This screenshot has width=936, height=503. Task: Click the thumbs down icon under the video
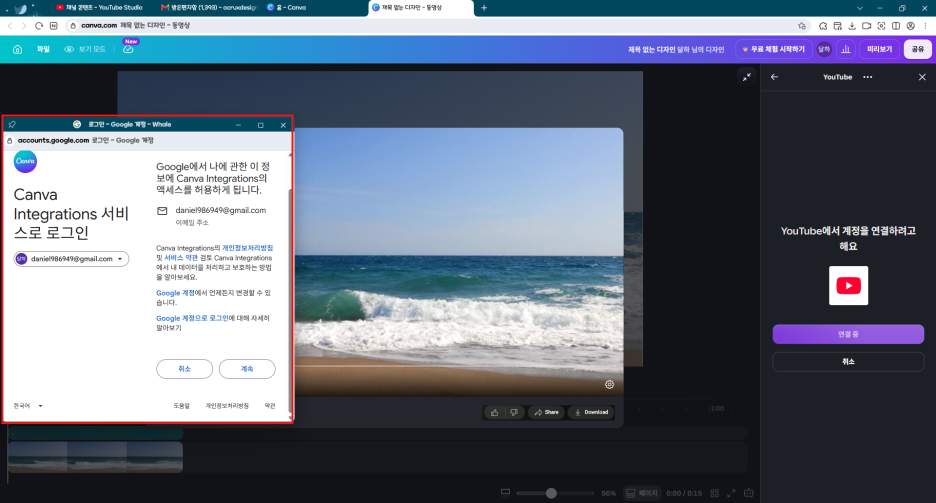click(513, 412)
